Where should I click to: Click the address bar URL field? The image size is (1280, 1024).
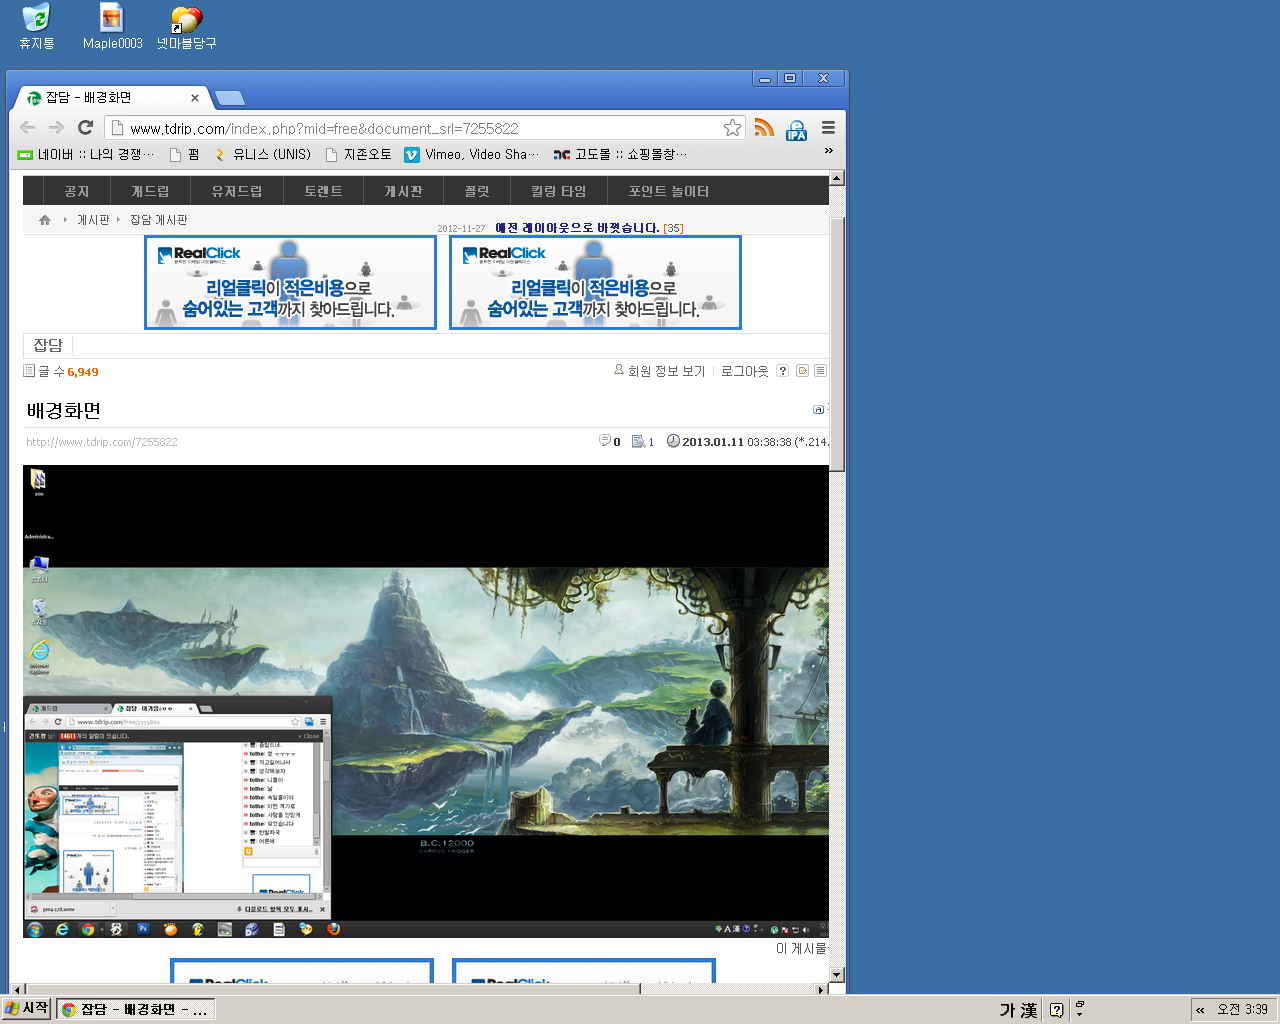[420, 128]
